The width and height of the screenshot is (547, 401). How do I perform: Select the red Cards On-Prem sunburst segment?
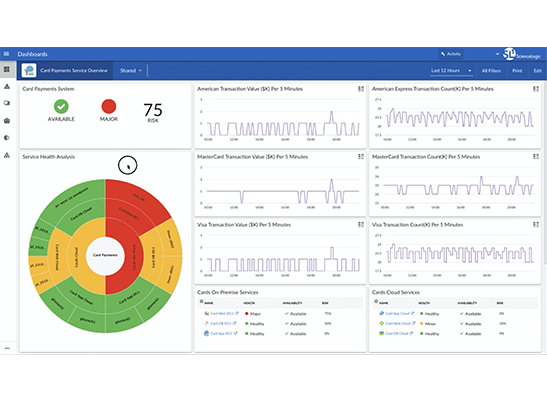tap(133, 257)
